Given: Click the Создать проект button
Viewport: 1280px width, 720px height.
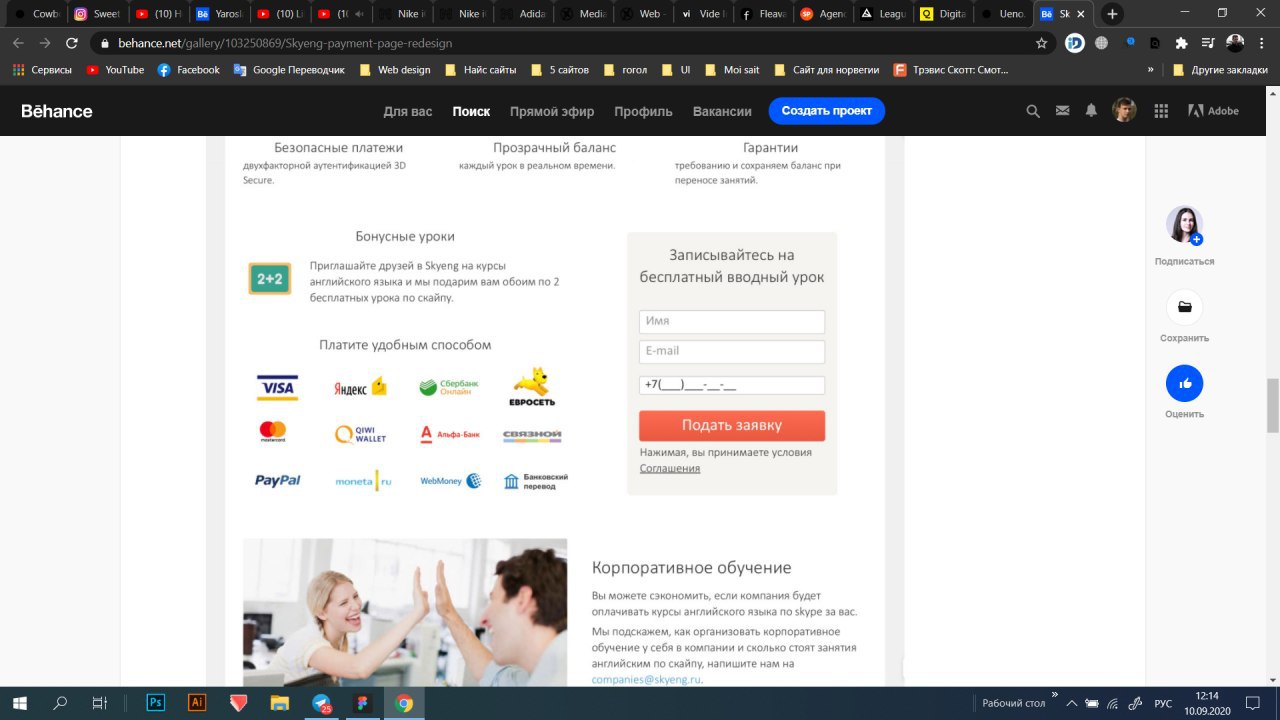Looking at the screenshot, I should pos(827,111).
